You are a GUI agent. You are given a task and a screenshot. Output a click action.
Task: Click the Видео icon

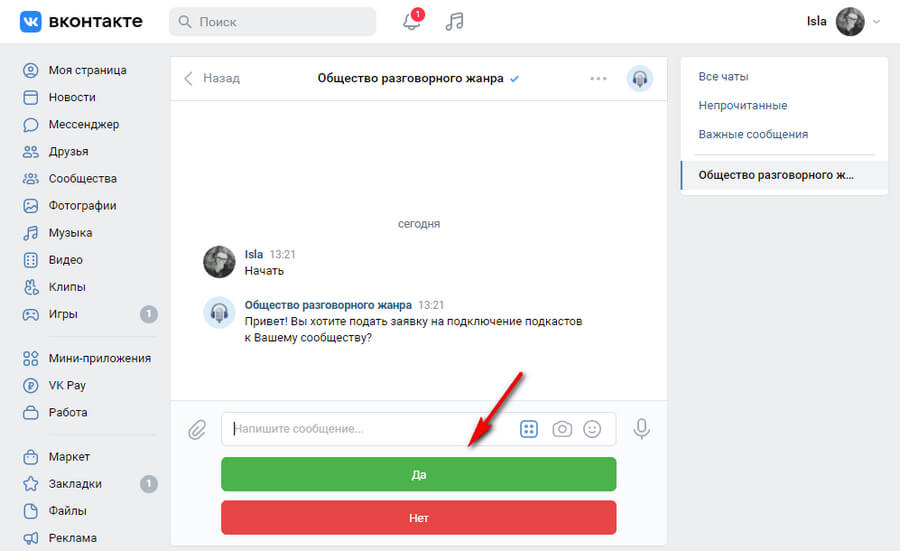tap(30, 259)
